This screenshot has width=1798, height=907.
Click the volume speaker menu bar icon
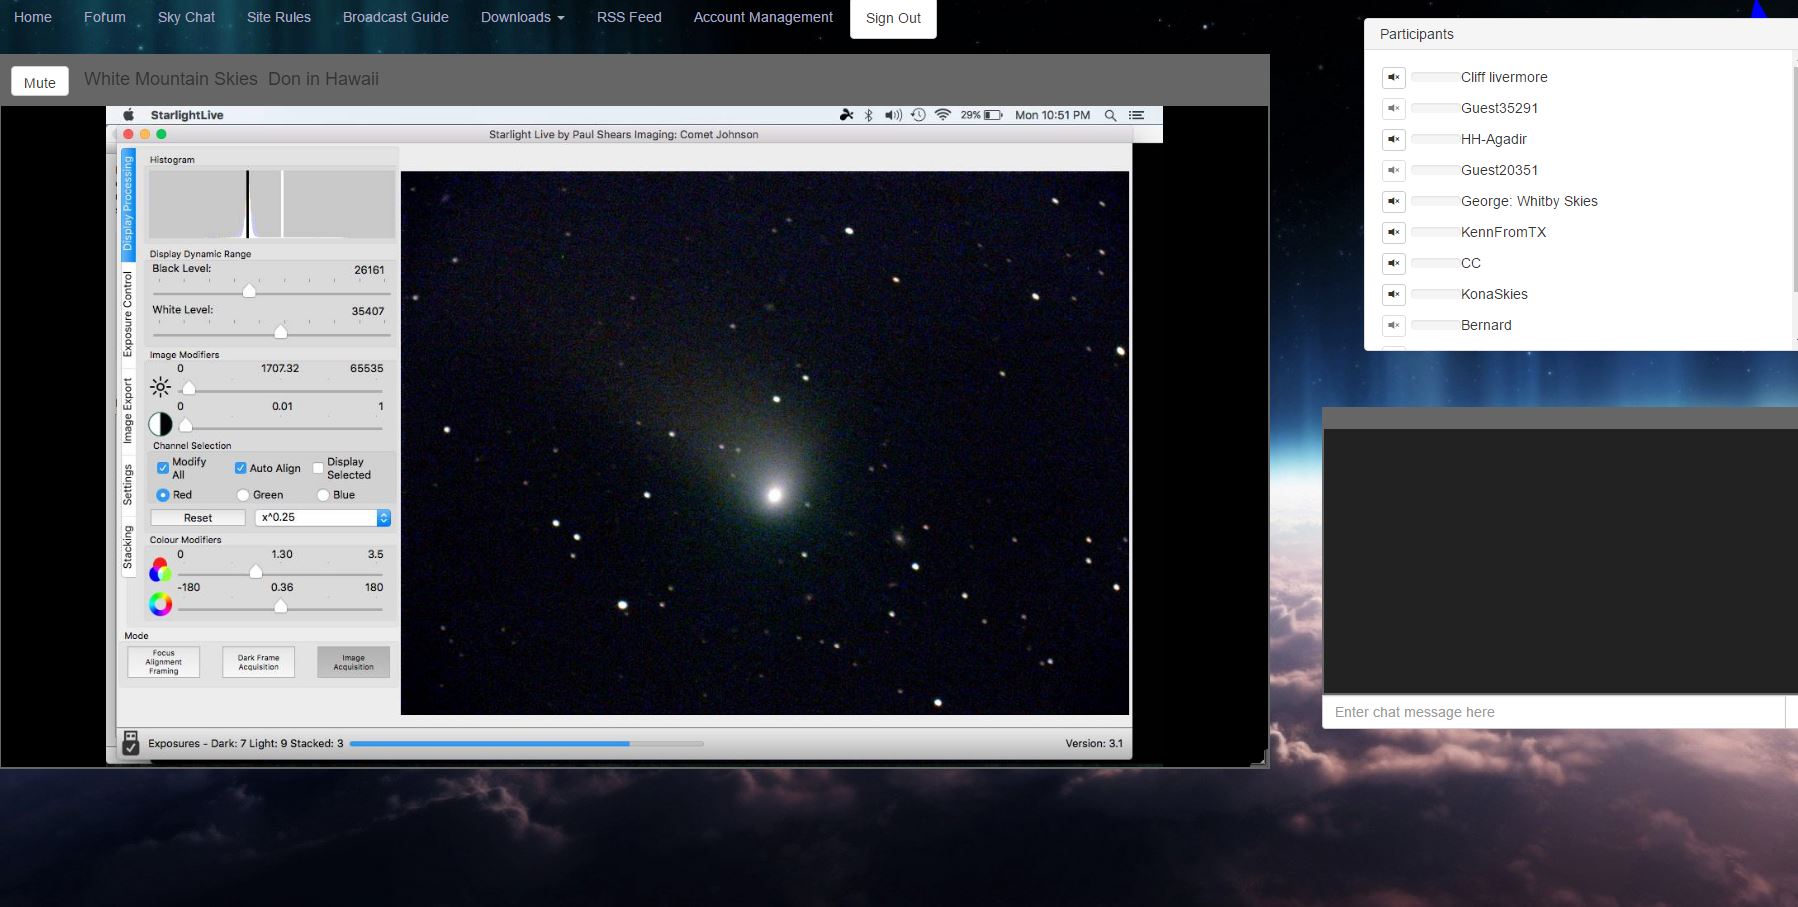pyautogui.click(x=893, y=115)
